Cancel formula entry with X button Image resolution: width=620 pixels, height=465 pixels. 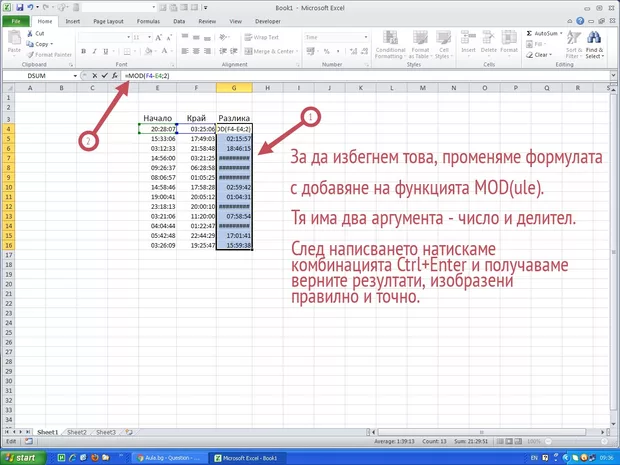coord(95,76)
